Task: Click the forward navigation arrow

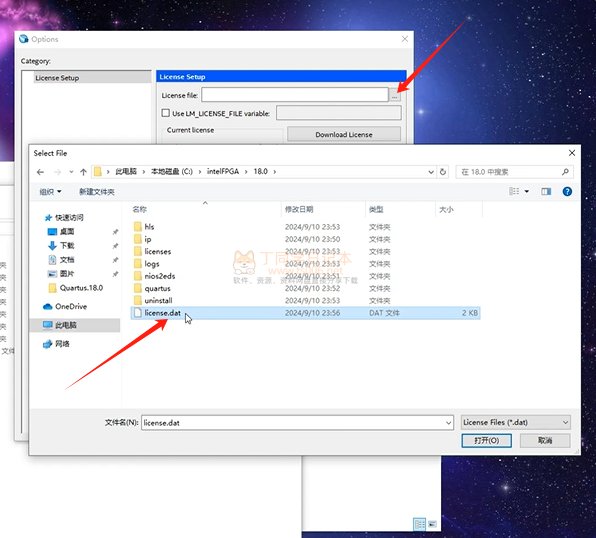Action: click(57, 172)
